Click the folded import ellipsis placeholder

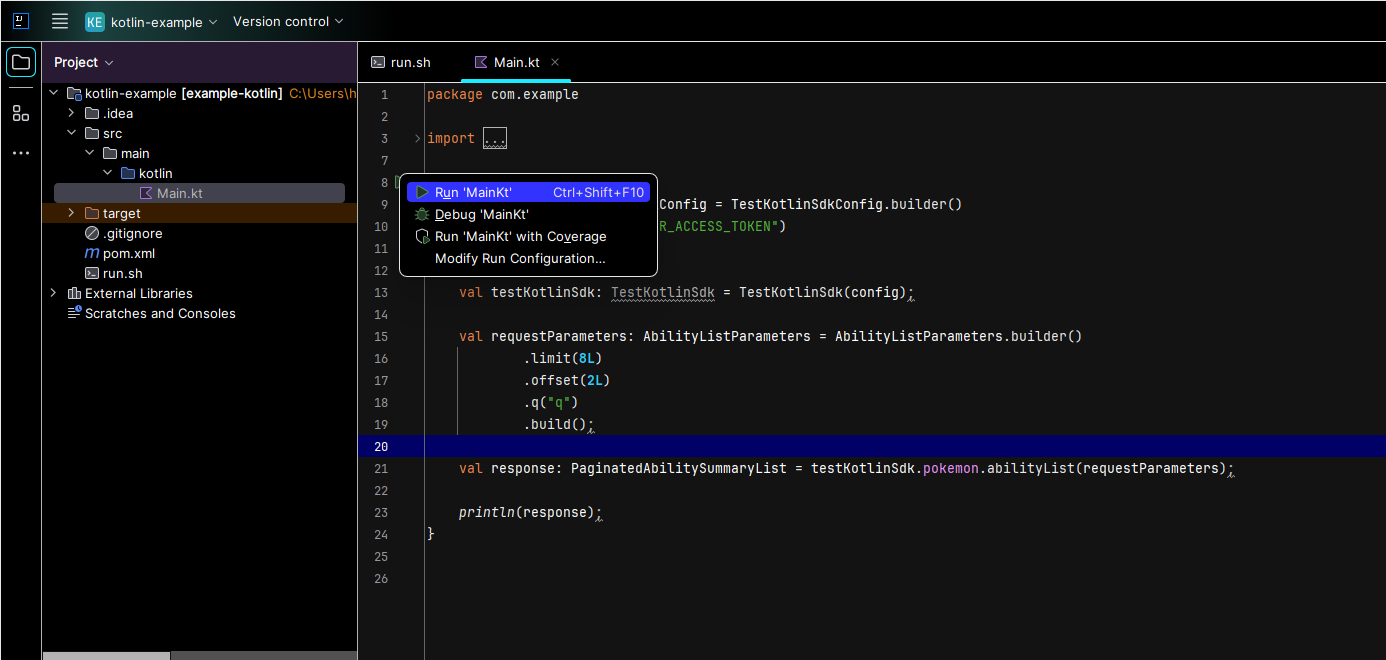coord(495,138)
